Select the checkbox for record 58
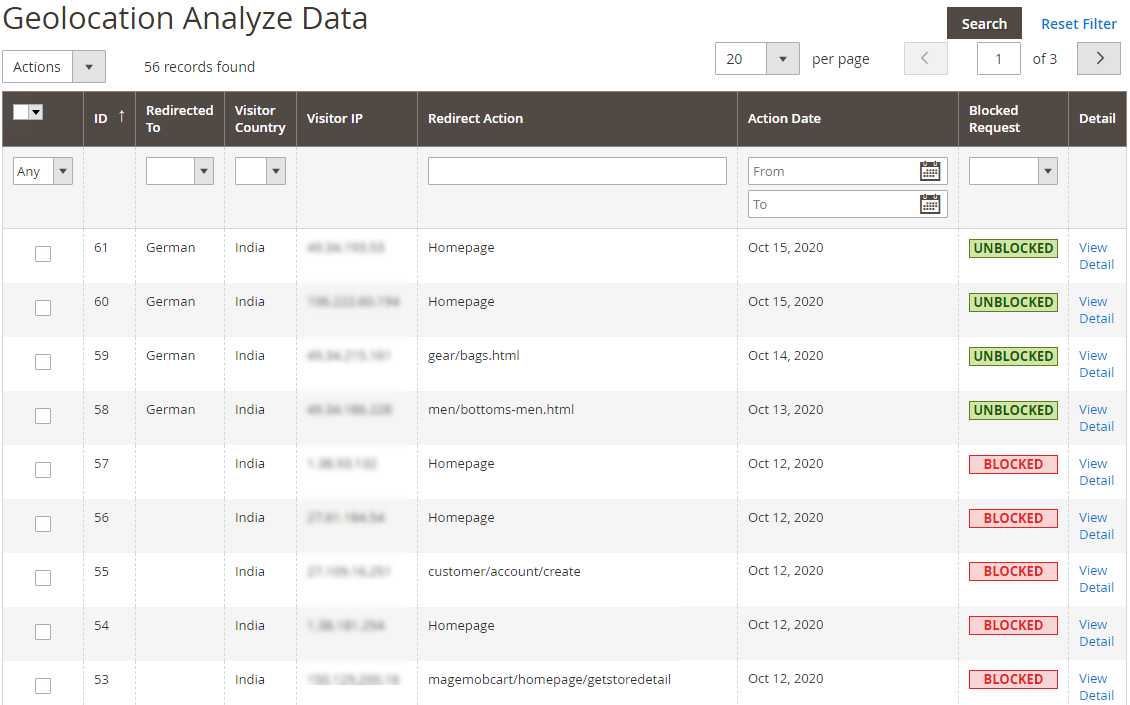Image resolution: width=1130 pixels, height=705 pixels. (43, 416)
